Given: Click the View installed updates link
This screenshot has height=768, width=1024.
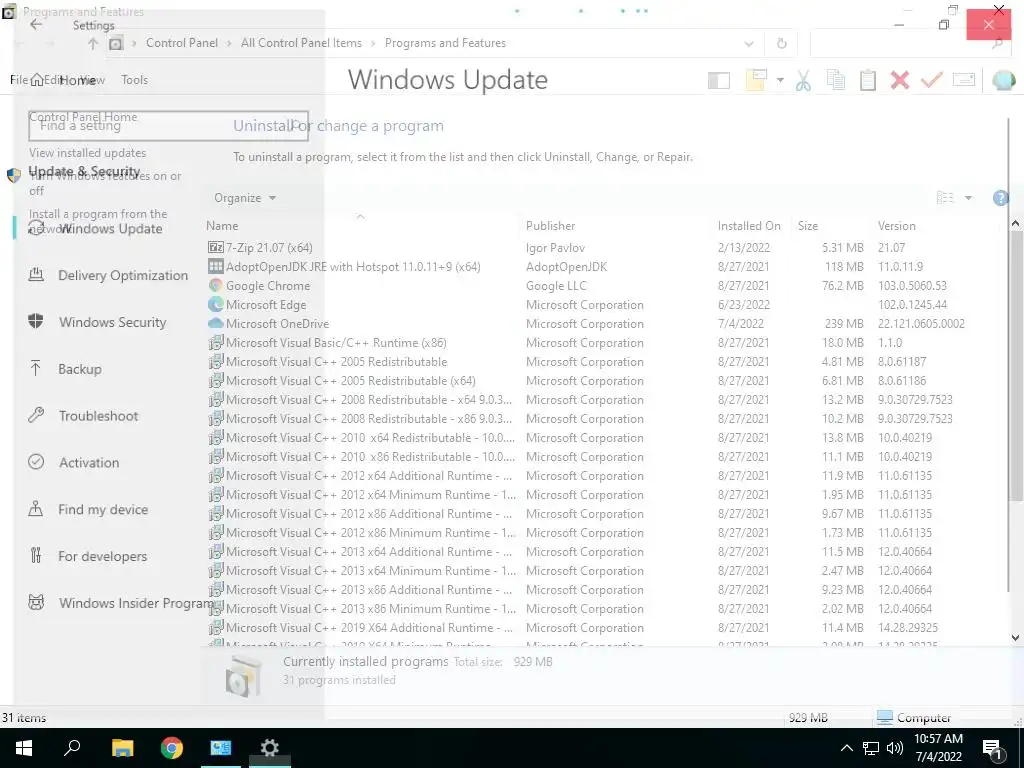Looking at the screenshot, I should click(x=88, y=153).
